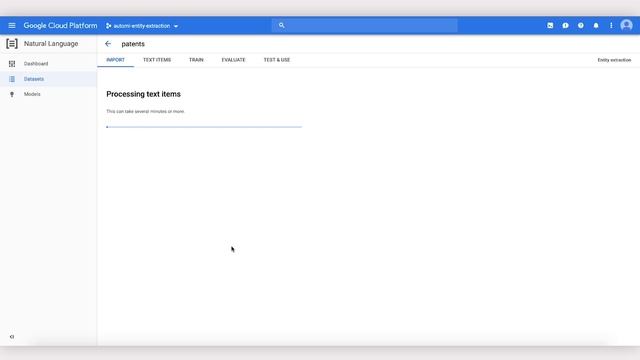
Task: Activate Cloud Shell icon
Action: coord(550,26)
